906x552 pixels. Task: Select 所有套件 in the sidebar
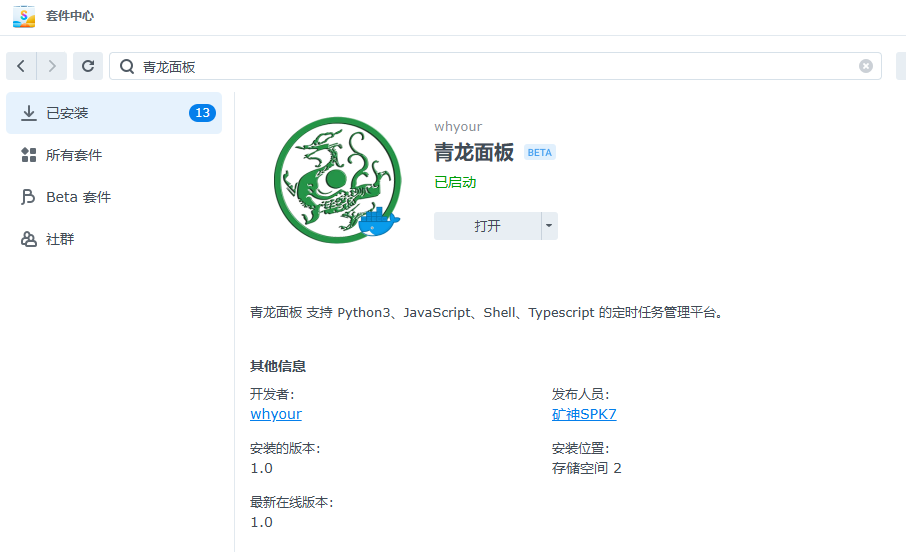[x=114, y=155]
